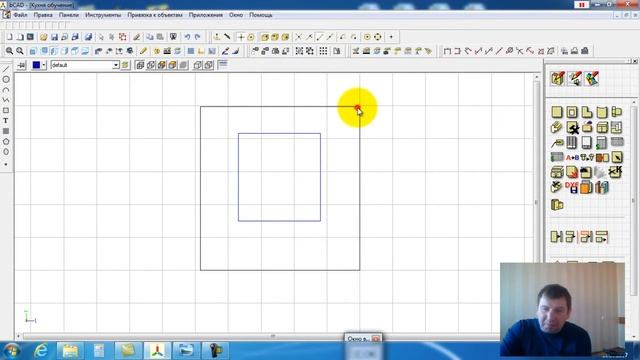Click the Redo arrow icon
Viewport: 640px width, 360px height.
coord(198,37)
